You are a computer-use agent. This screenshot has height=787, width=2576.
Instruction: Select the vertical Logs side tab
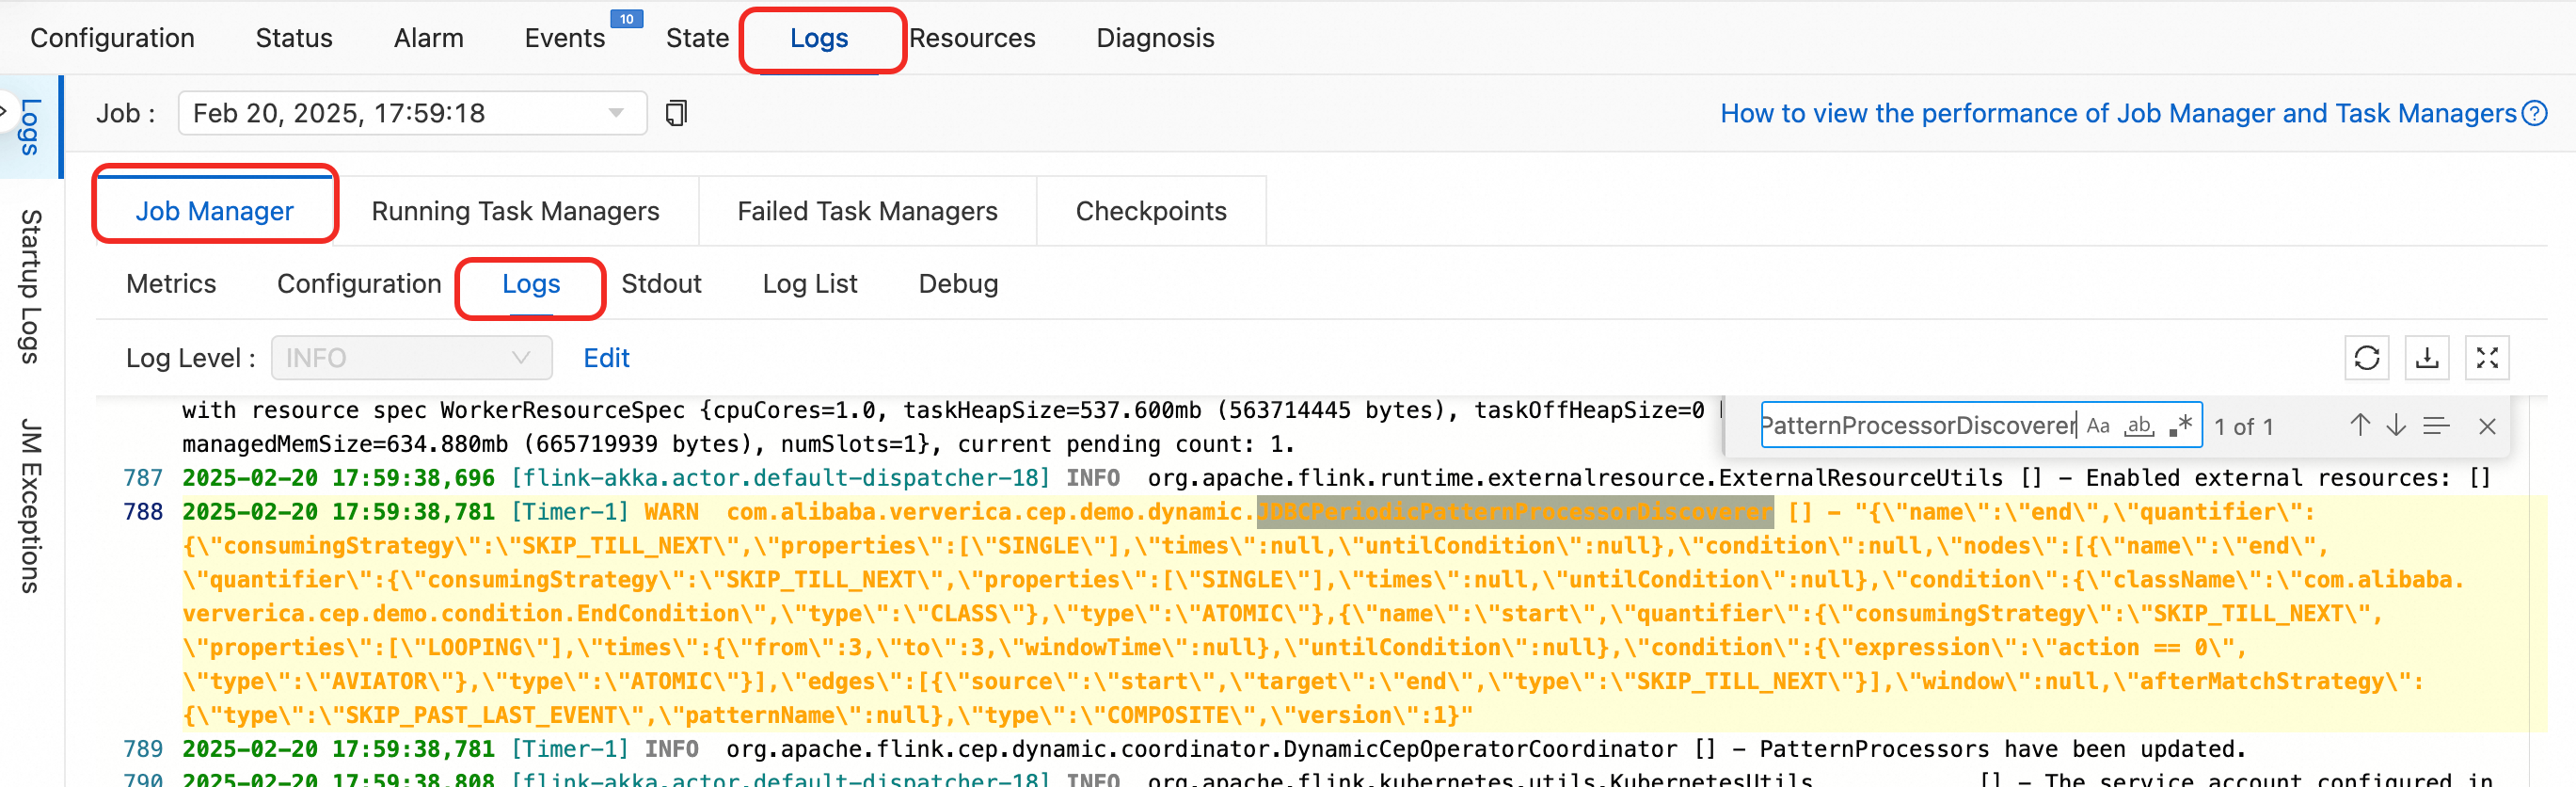pos(31,127)
